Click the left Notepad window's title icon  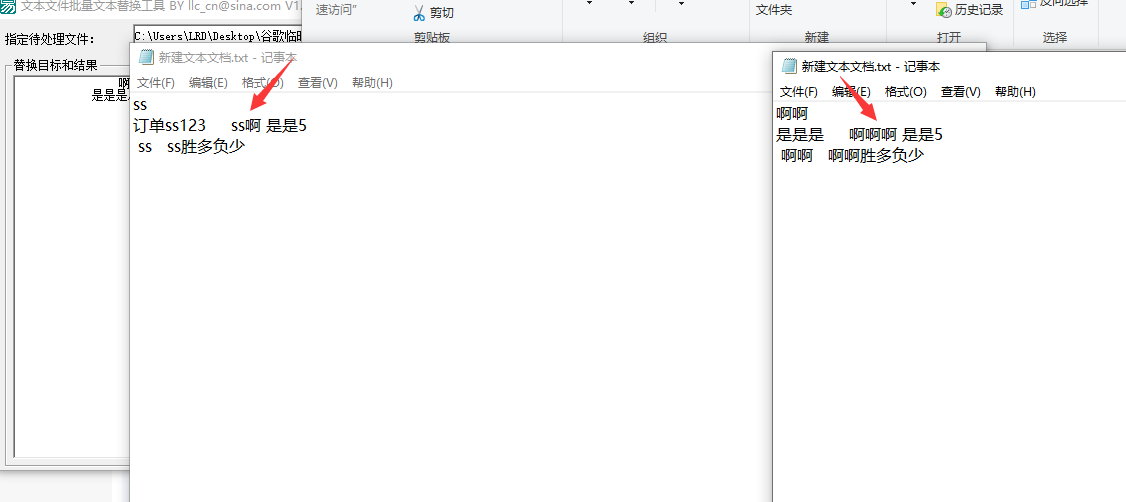click(x=146, y=58)
